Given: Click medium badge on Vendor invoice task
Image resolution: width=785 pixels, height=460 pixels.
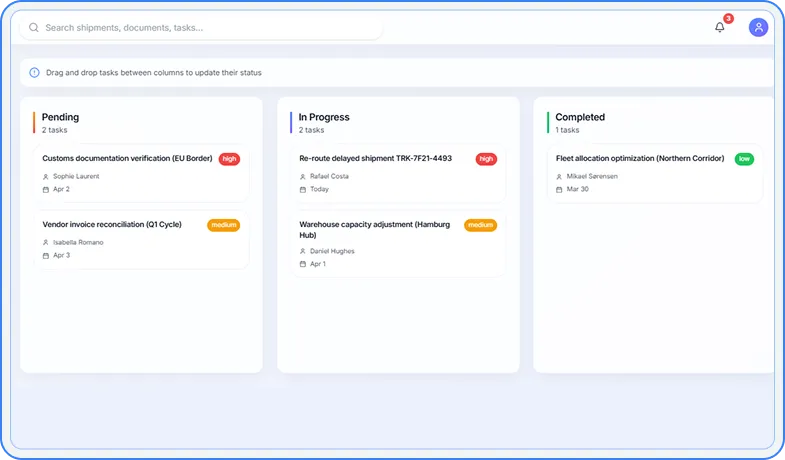Looking at the screenshot, I should pyautogui.click(x=223, y=225).
